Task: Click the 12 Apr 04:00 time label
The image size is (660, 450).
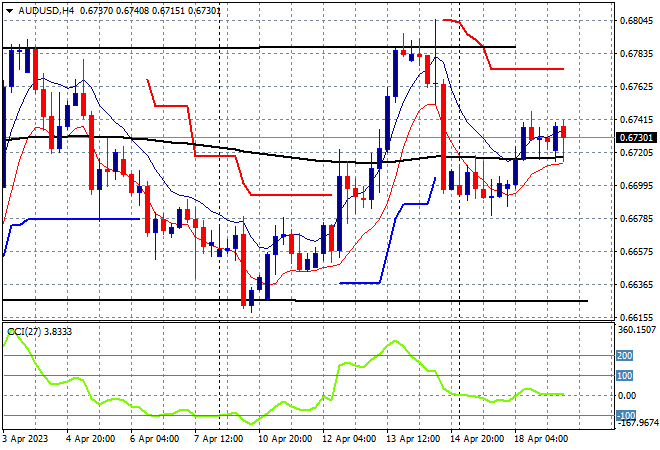Action: [x=349, y=439]
